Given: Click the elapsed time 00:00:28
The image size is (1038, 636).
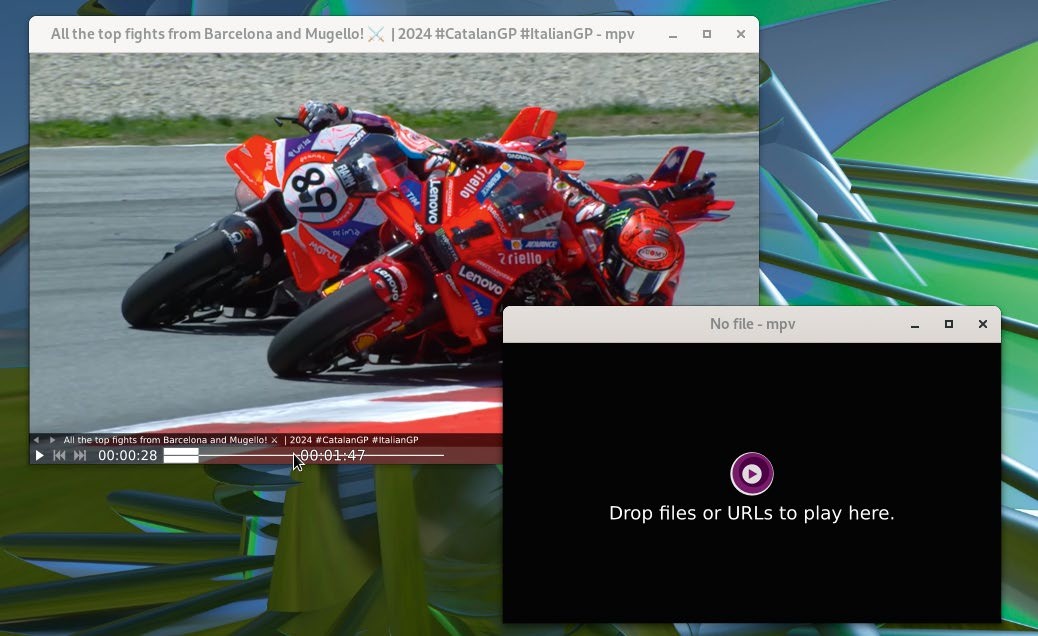Looking at the screenshot, I should coord(128,455).
